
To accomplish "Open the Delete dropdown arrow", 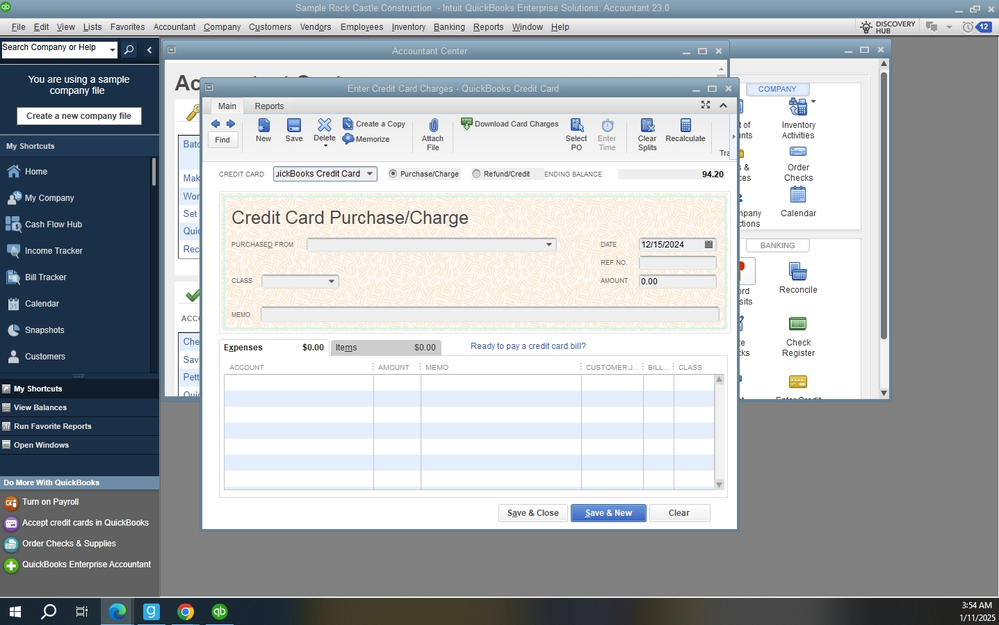I will (x=325, y=146).
